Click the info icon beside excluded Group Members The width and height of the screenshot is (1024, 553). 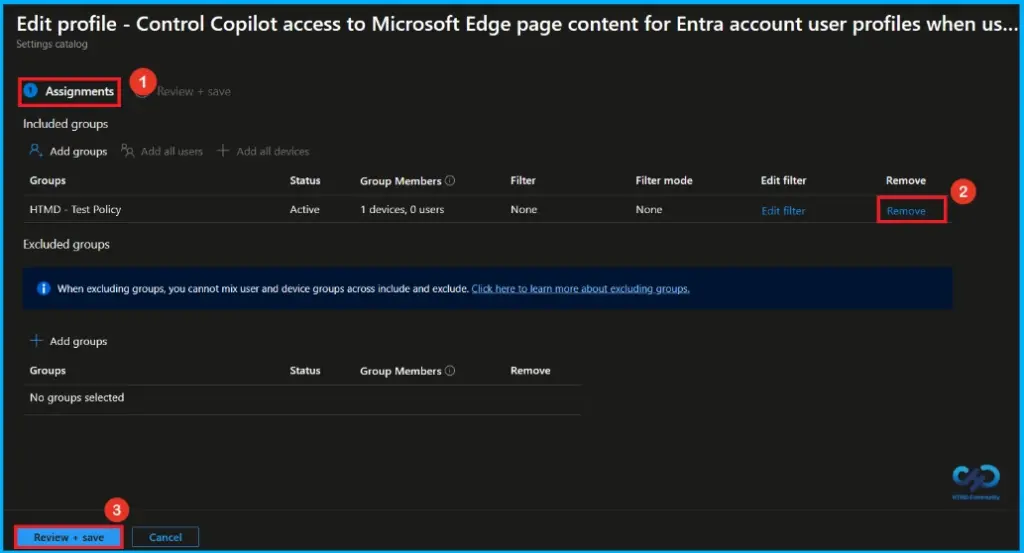click(x=450, y=371)
